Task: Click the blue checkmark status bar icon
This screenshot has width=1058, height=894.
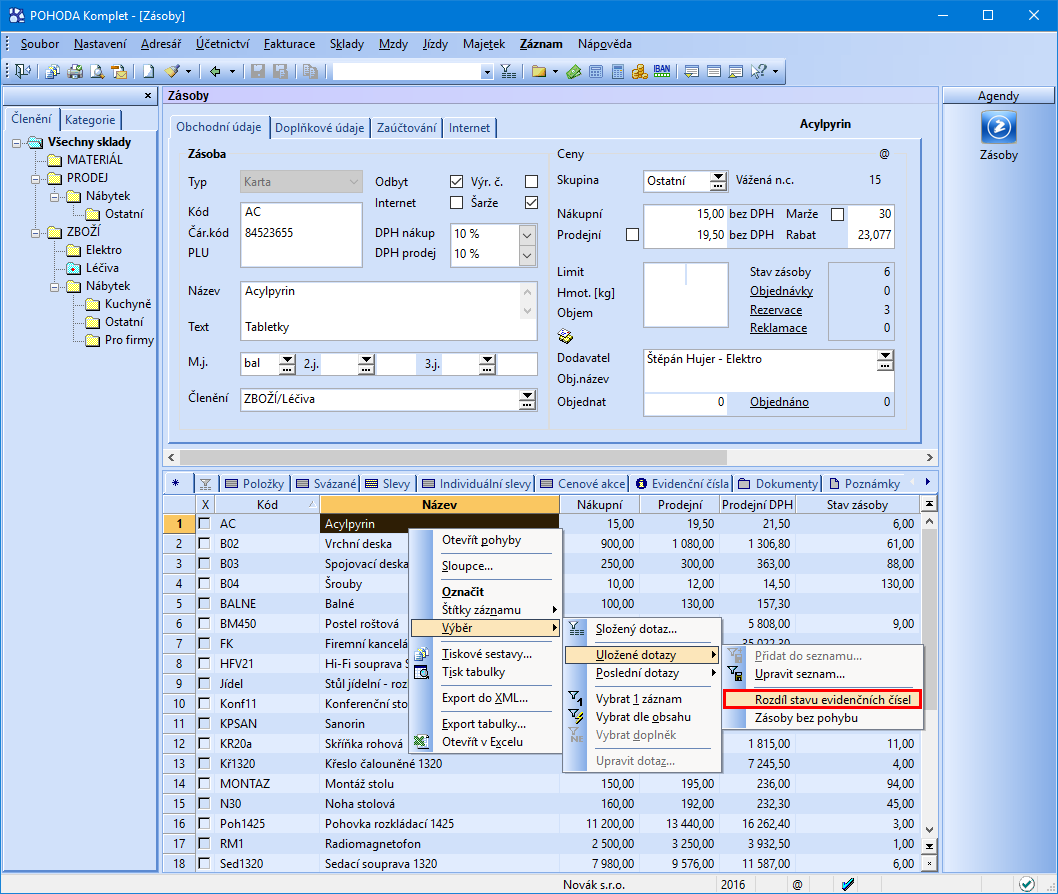Action: tap(848, 884)
